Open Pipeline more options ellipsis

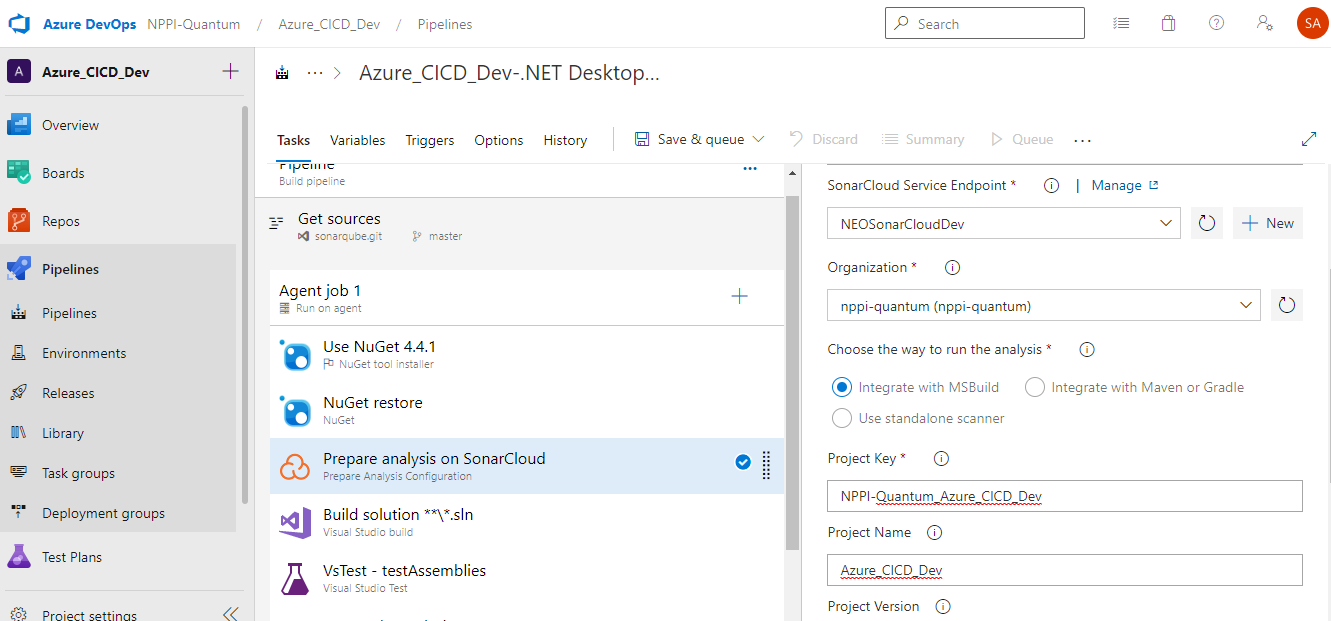(750, 169)
